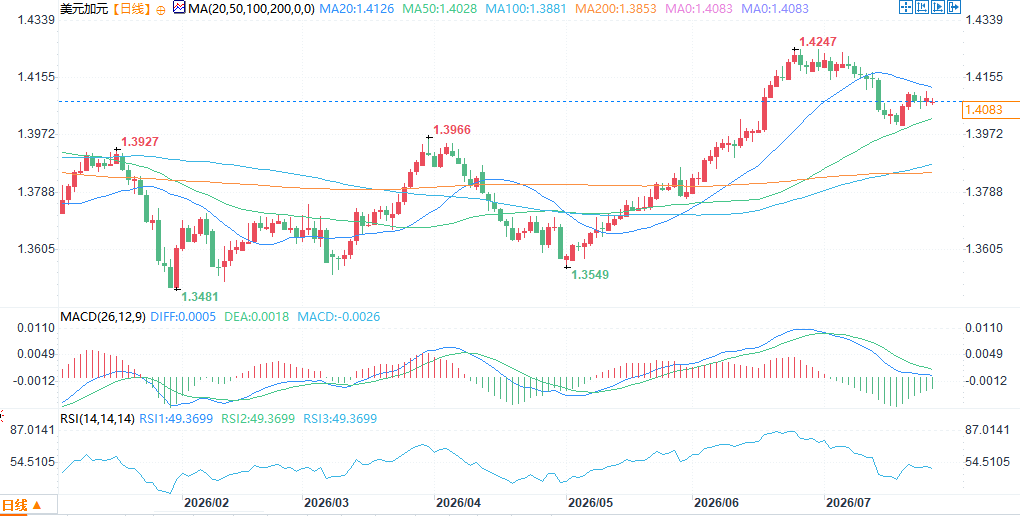Click the orange circled plus icon beside 日线

click(161, 10)
